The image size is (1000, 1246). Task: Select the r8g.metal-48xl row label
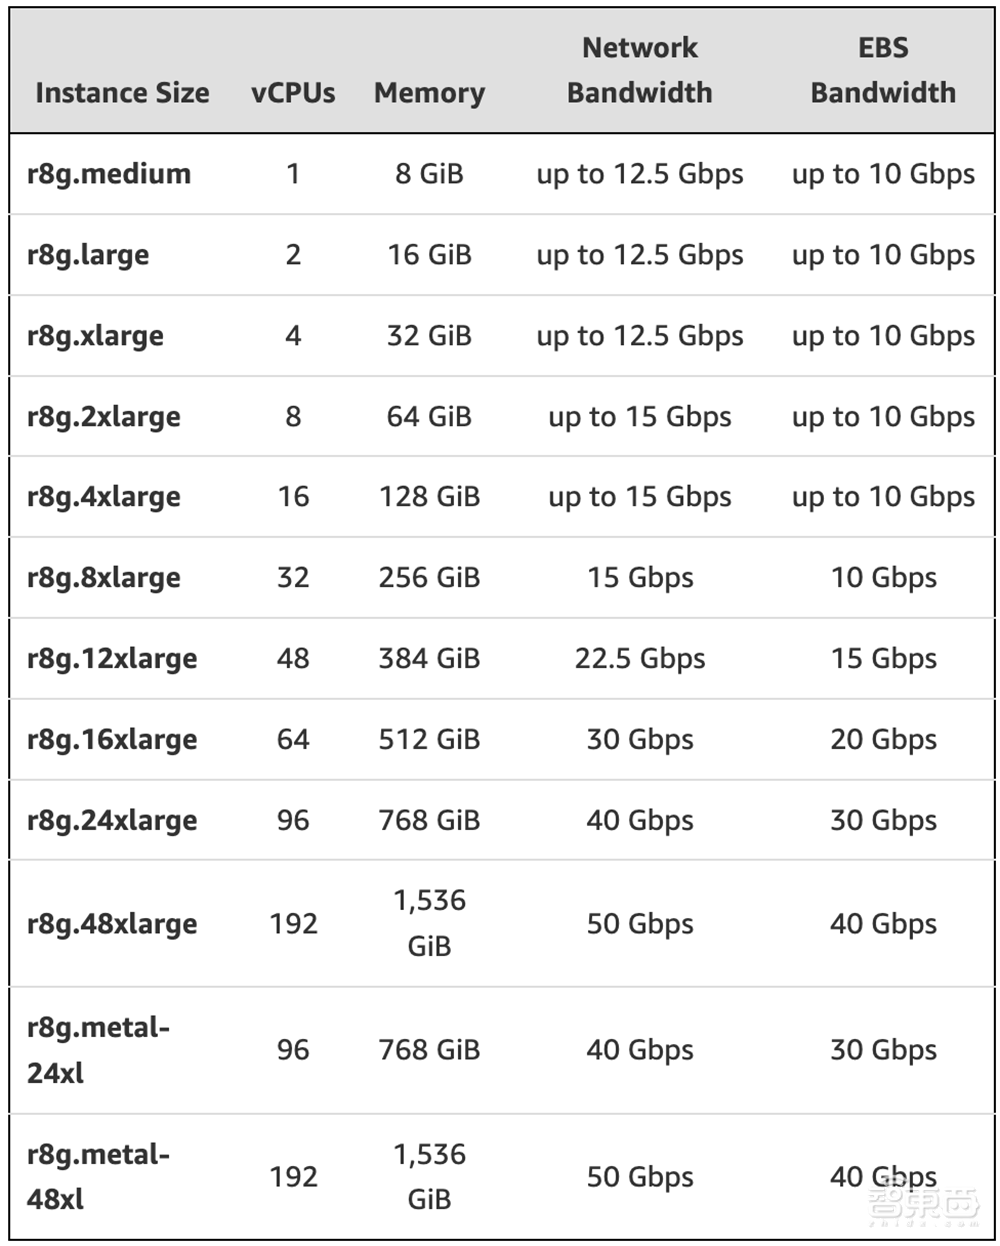(98, 1177)
